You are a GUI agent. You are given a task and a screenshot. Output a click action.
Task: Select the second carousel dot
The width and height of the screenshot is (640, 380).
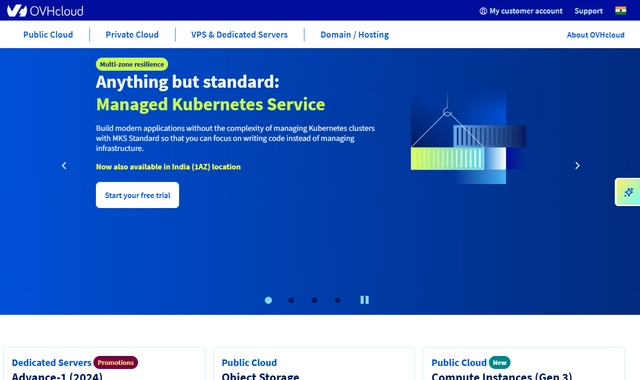coord(291,300)
